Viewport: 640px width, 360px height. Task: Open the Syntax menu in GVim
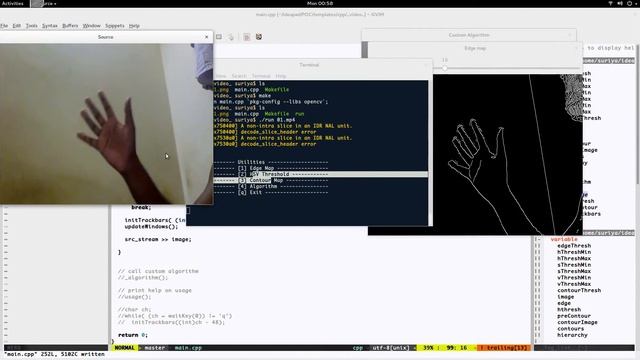(x=50, y=26)
